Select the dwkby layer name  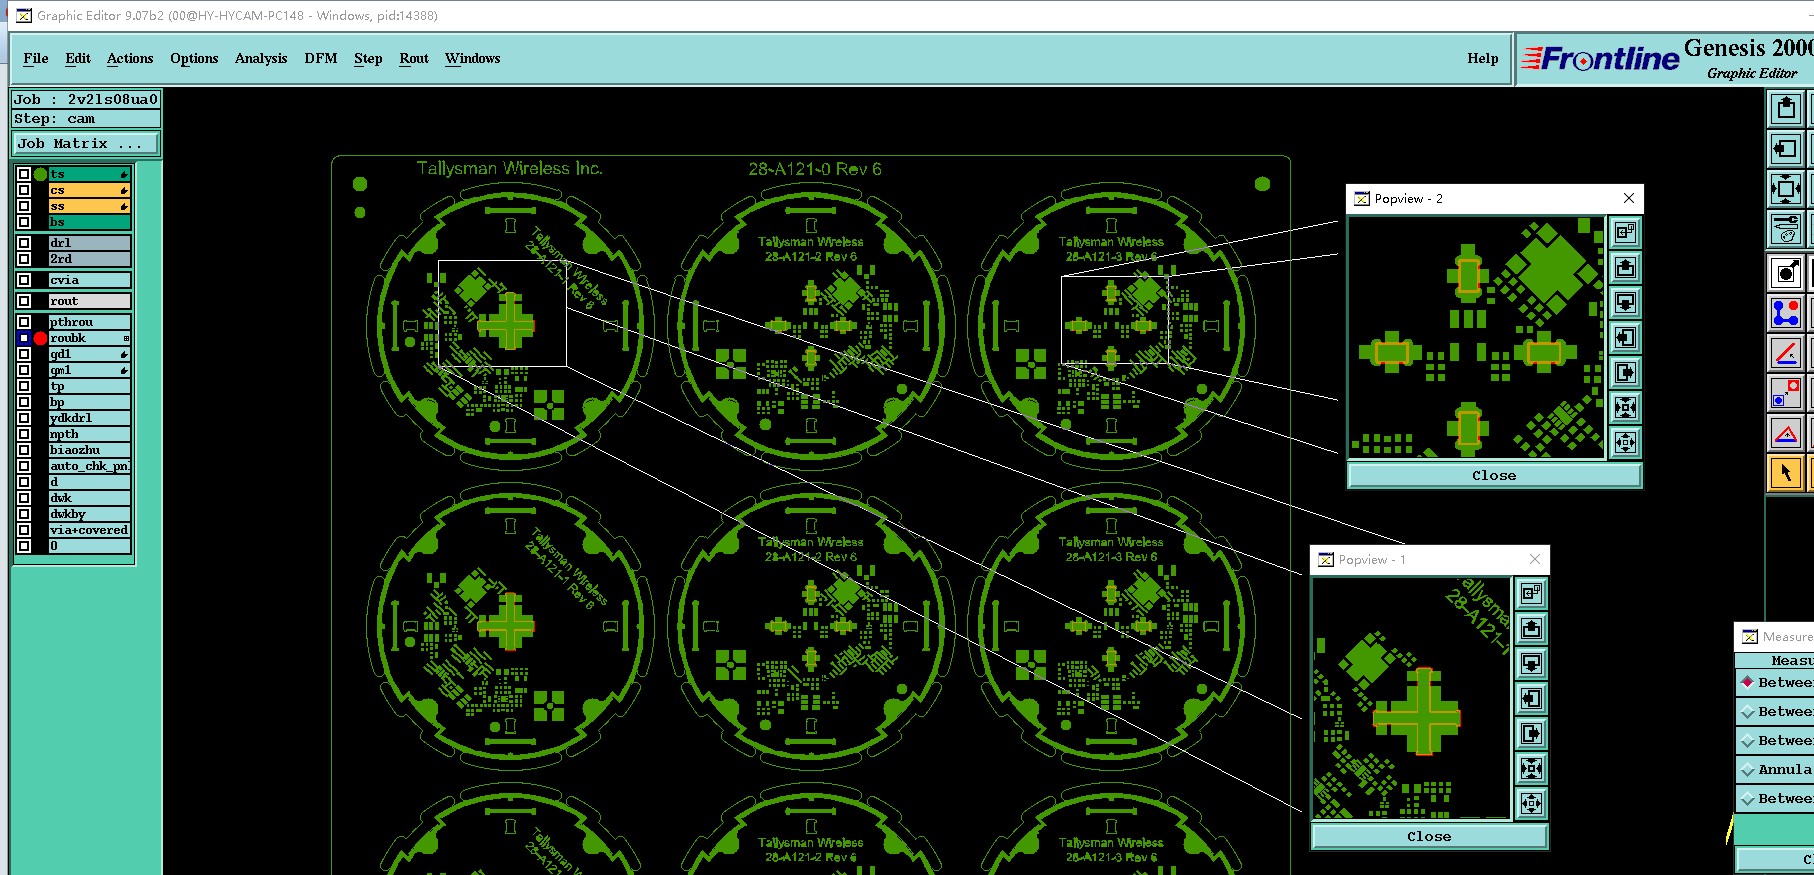[x=90, y=514]
